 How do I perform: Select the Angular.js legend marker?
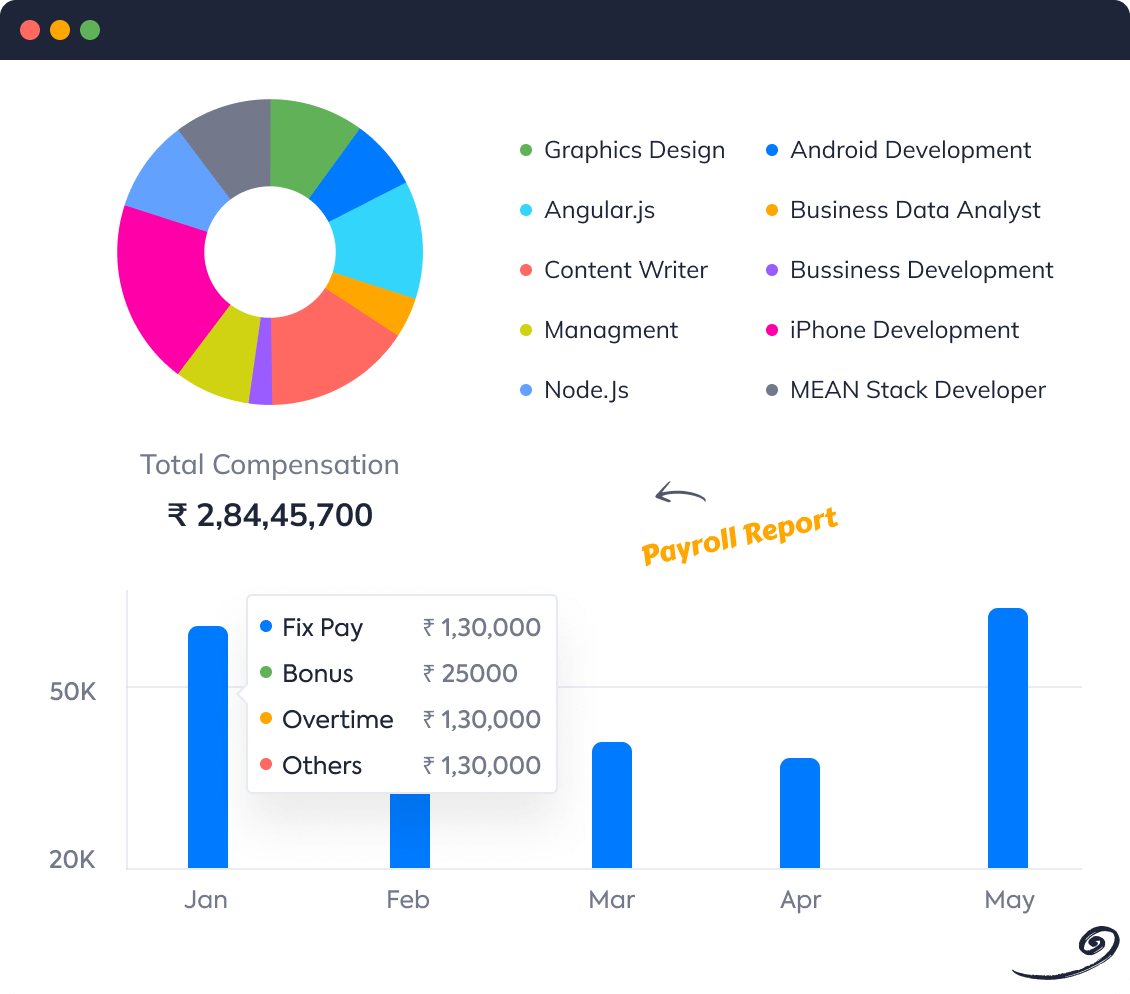(525, 210)
